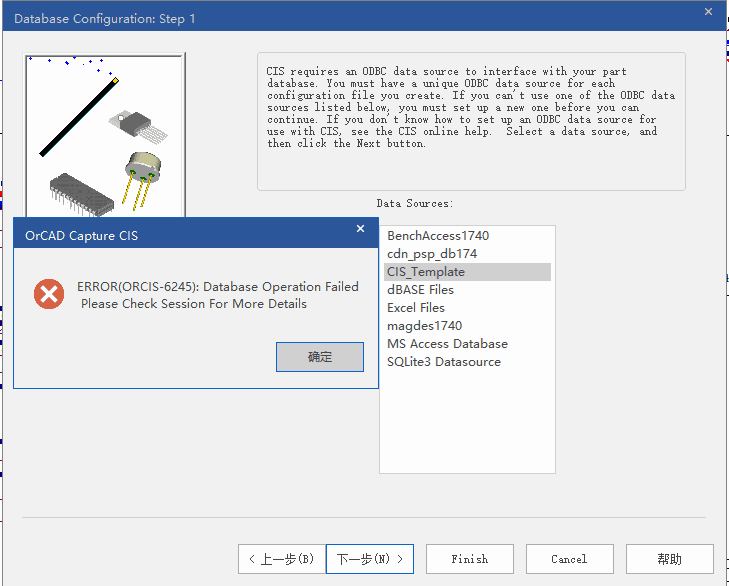Click the red error icon in dialog
Viewport: 729px width, 586px height.
click(49, 294)
